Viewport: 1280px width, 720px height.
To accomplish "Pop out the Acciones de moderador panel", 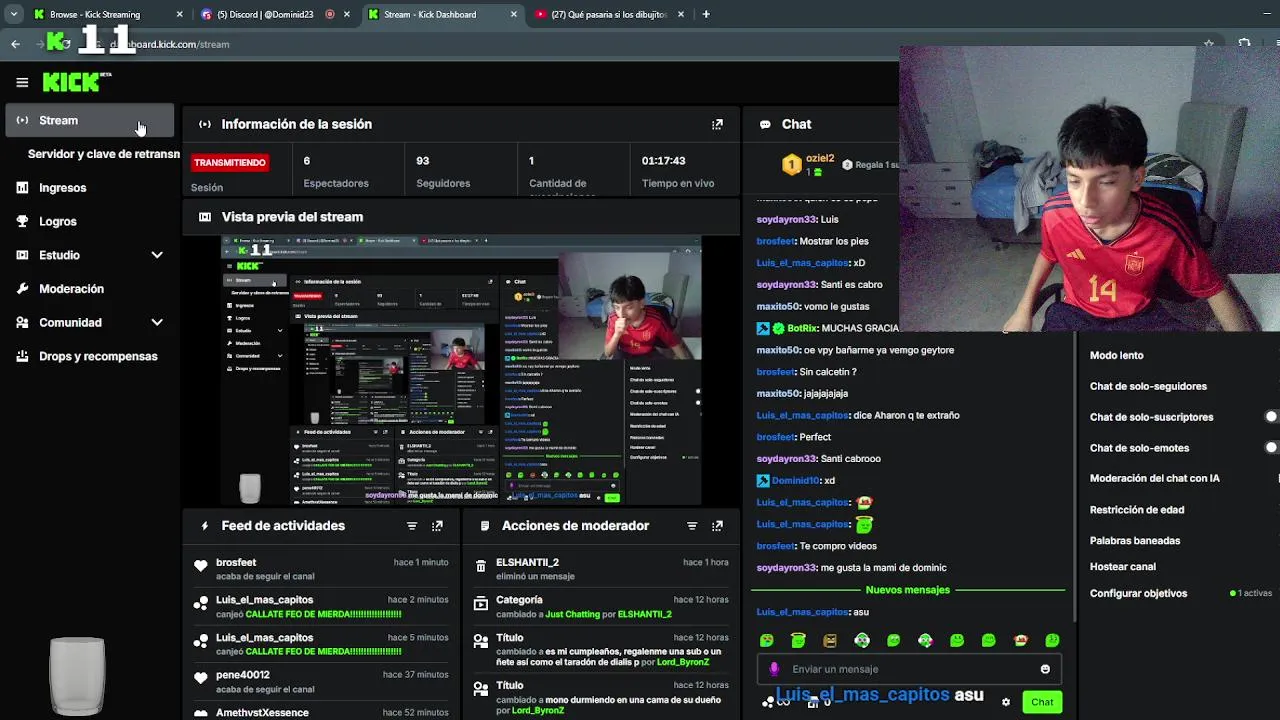I will [x=717, y=525].
